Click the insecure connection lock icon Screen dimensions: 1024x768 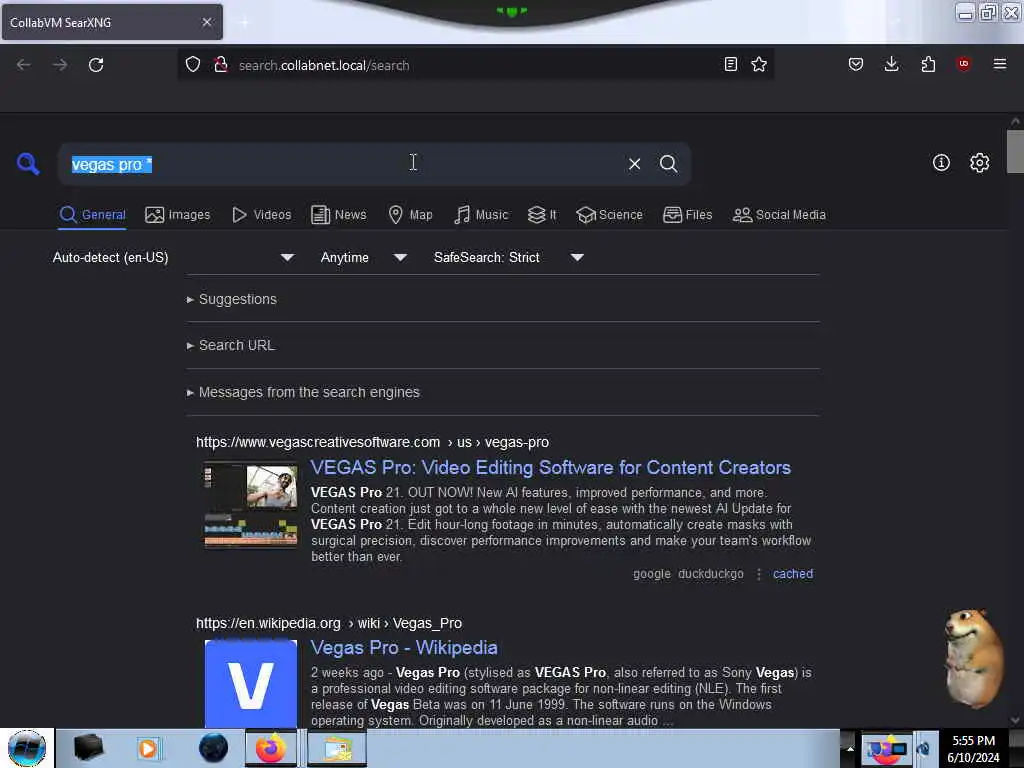click(221, 64)
